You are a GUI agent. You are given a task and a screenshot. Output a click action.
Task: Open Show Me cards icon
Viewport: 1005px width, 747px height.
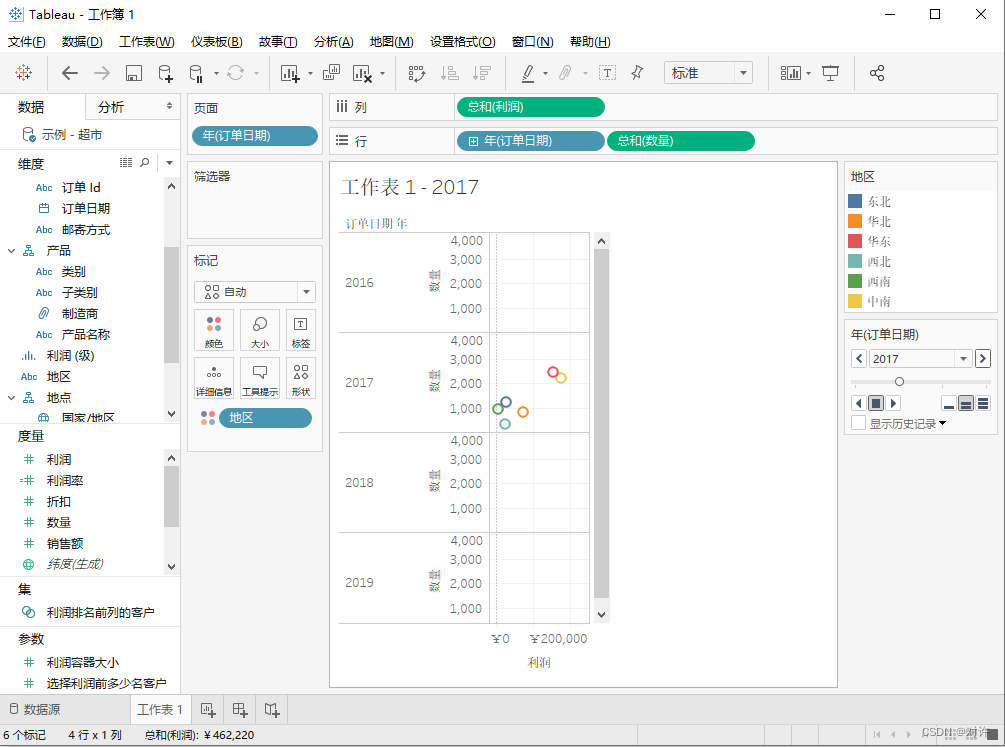coord(790,73)
